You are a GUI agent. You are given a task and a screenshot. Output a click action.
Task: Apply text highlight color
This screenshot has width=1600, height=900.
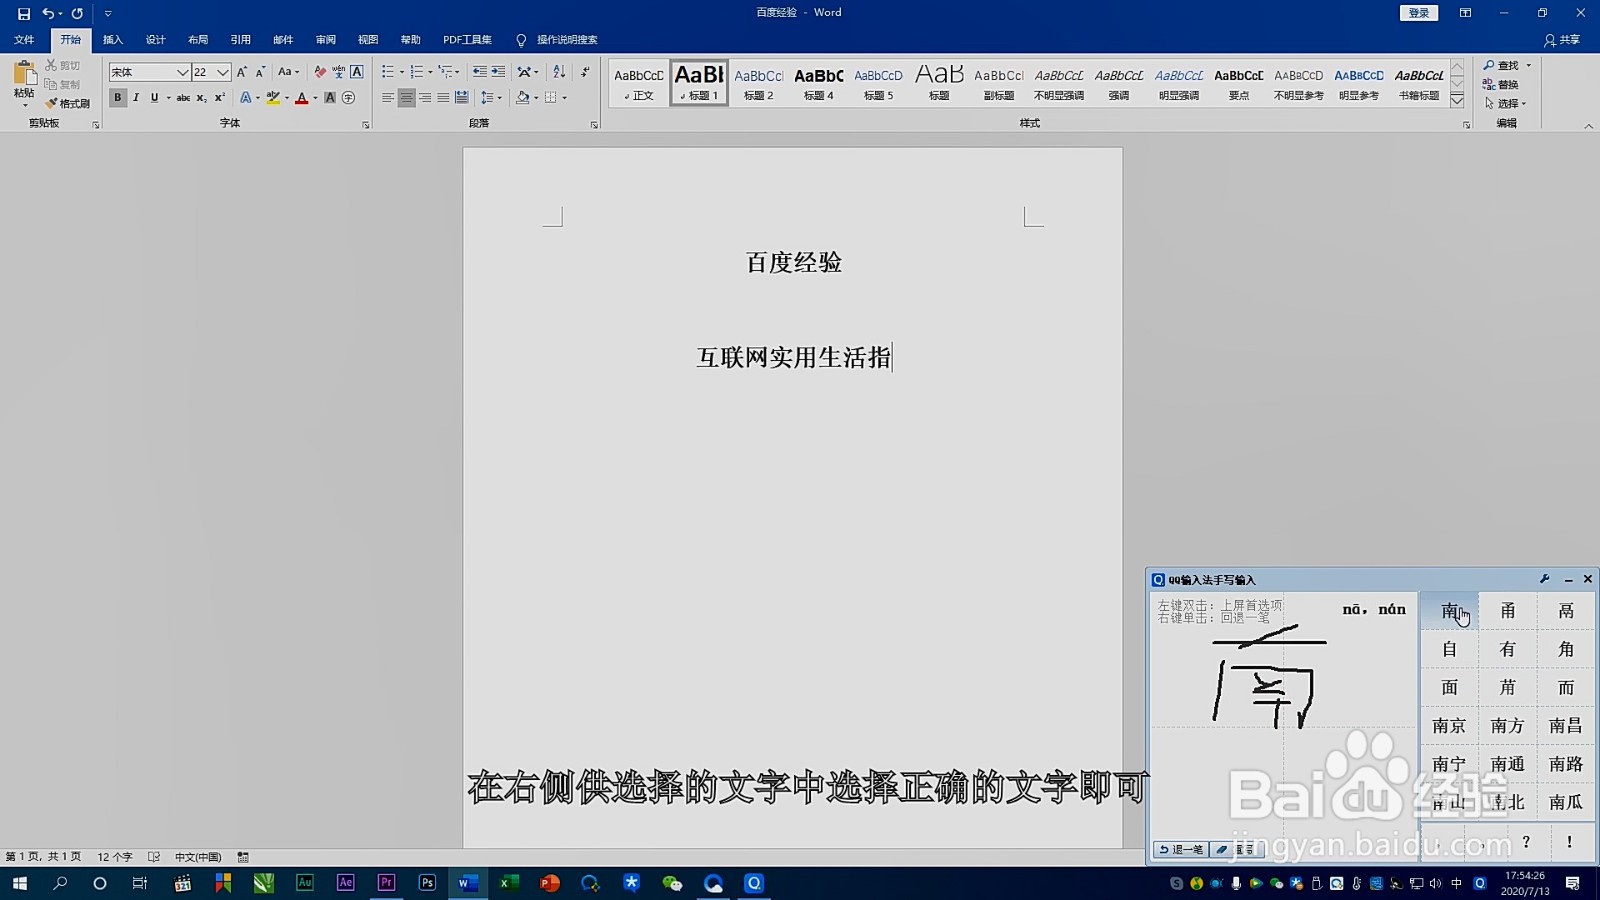click(272, 98)
